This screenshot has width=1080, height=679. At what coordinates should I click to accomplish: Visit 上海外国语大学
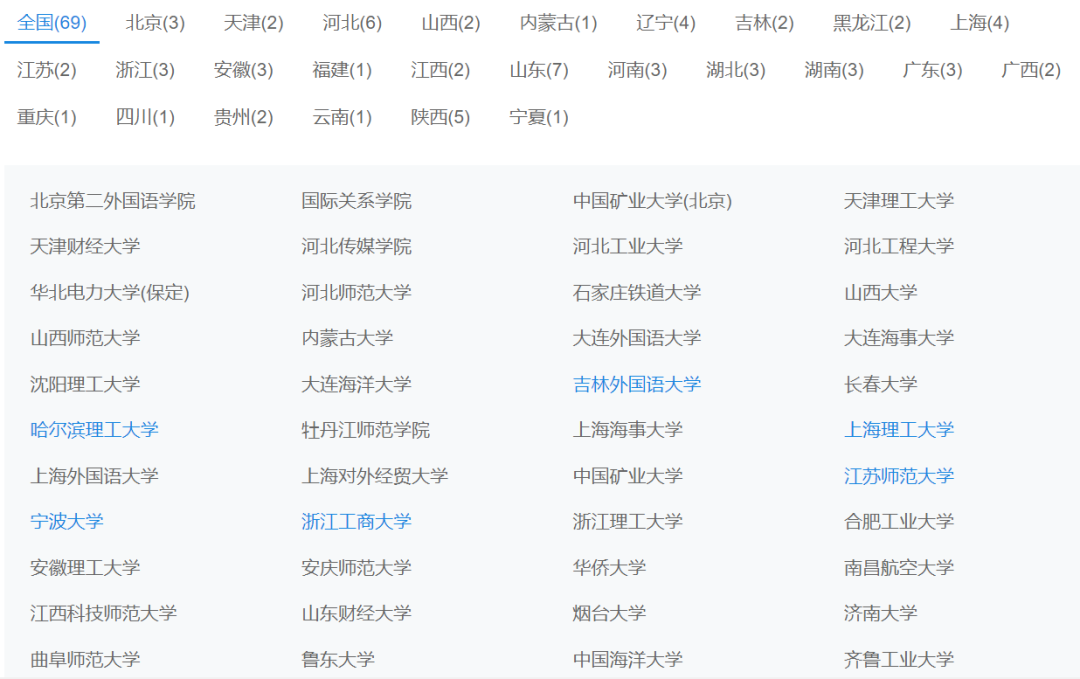tap(94, 476)
